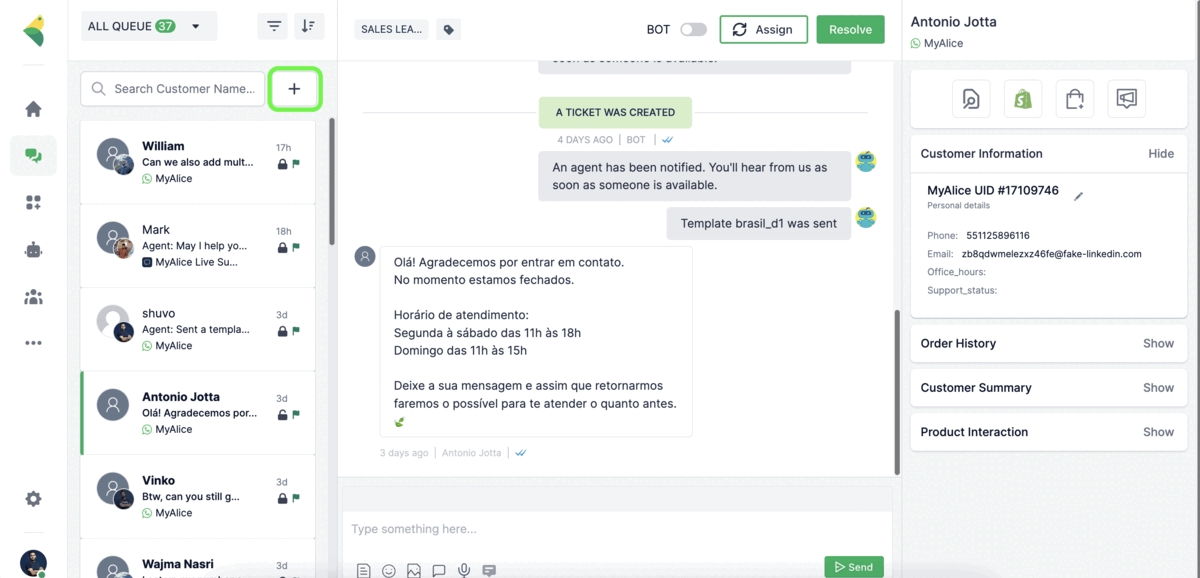Click the chat message scrollbar

(897, 390)
